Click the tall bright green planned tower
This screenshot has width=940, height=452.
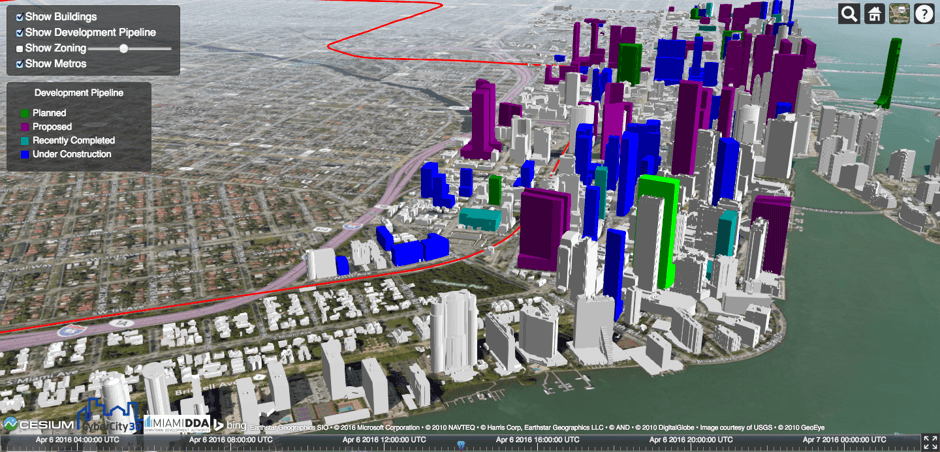(660, 230)
